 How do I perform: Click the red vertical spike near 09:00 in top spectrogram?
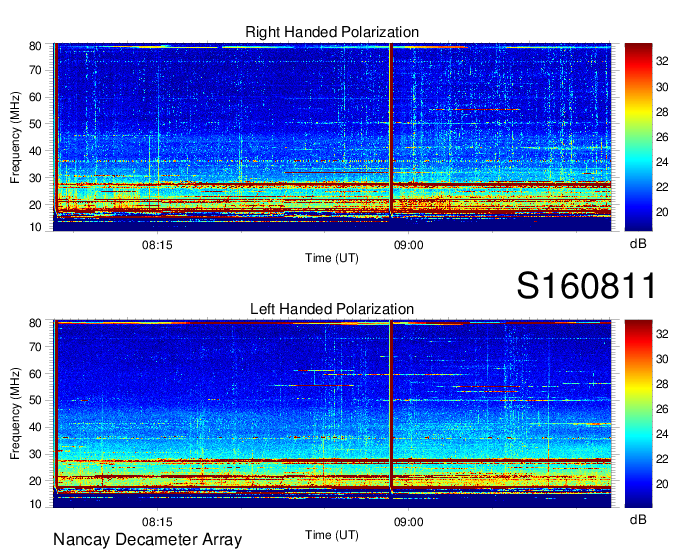coord(391,129)
